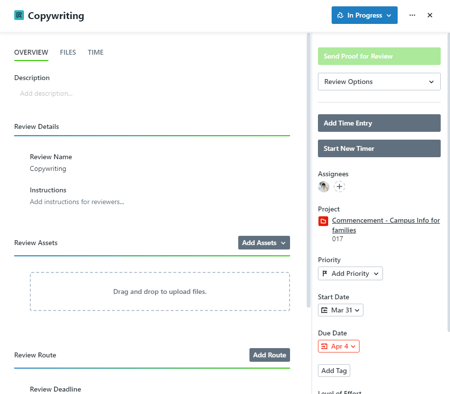Click the Review Name value Copywriting

[48, 169]
